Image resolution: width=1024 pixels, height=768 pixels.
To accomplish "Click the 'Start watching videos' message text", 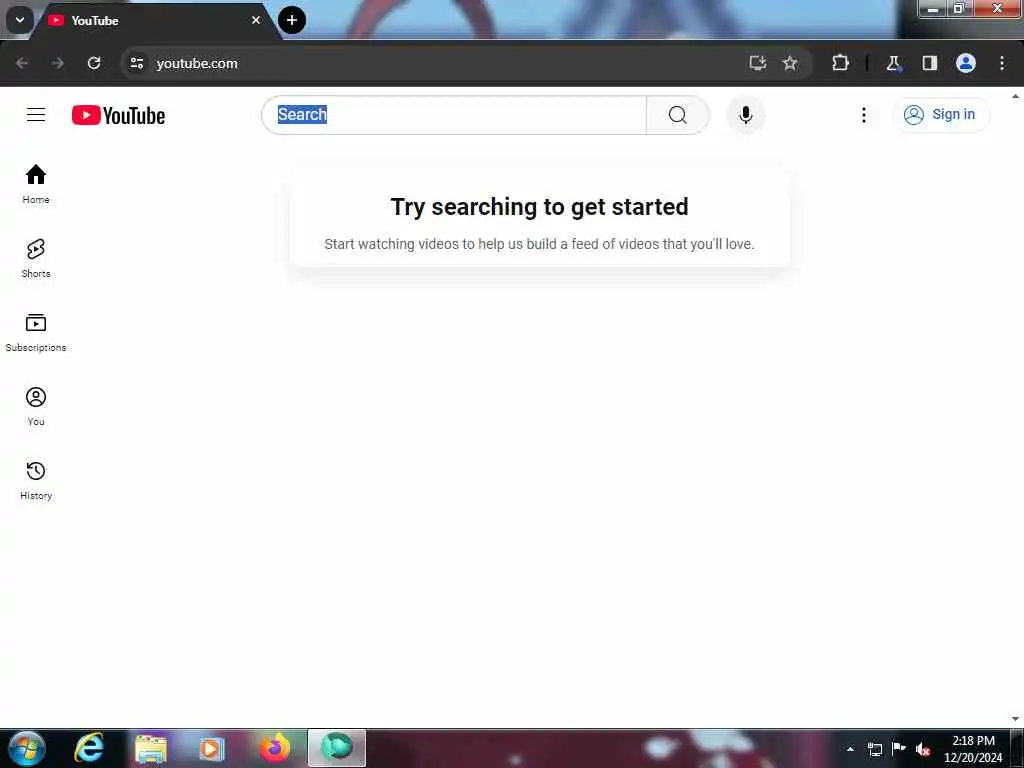I will point(539,244).
